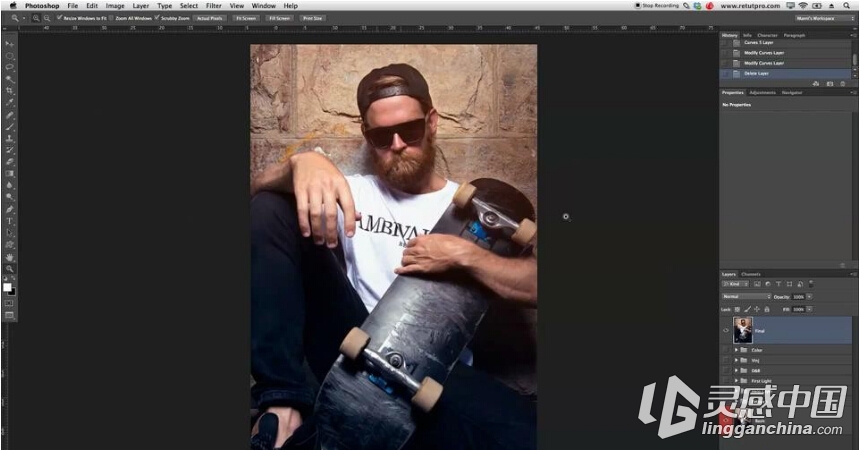Select the Brush tool
Viewport: 859px width, 450px height.
9,127
